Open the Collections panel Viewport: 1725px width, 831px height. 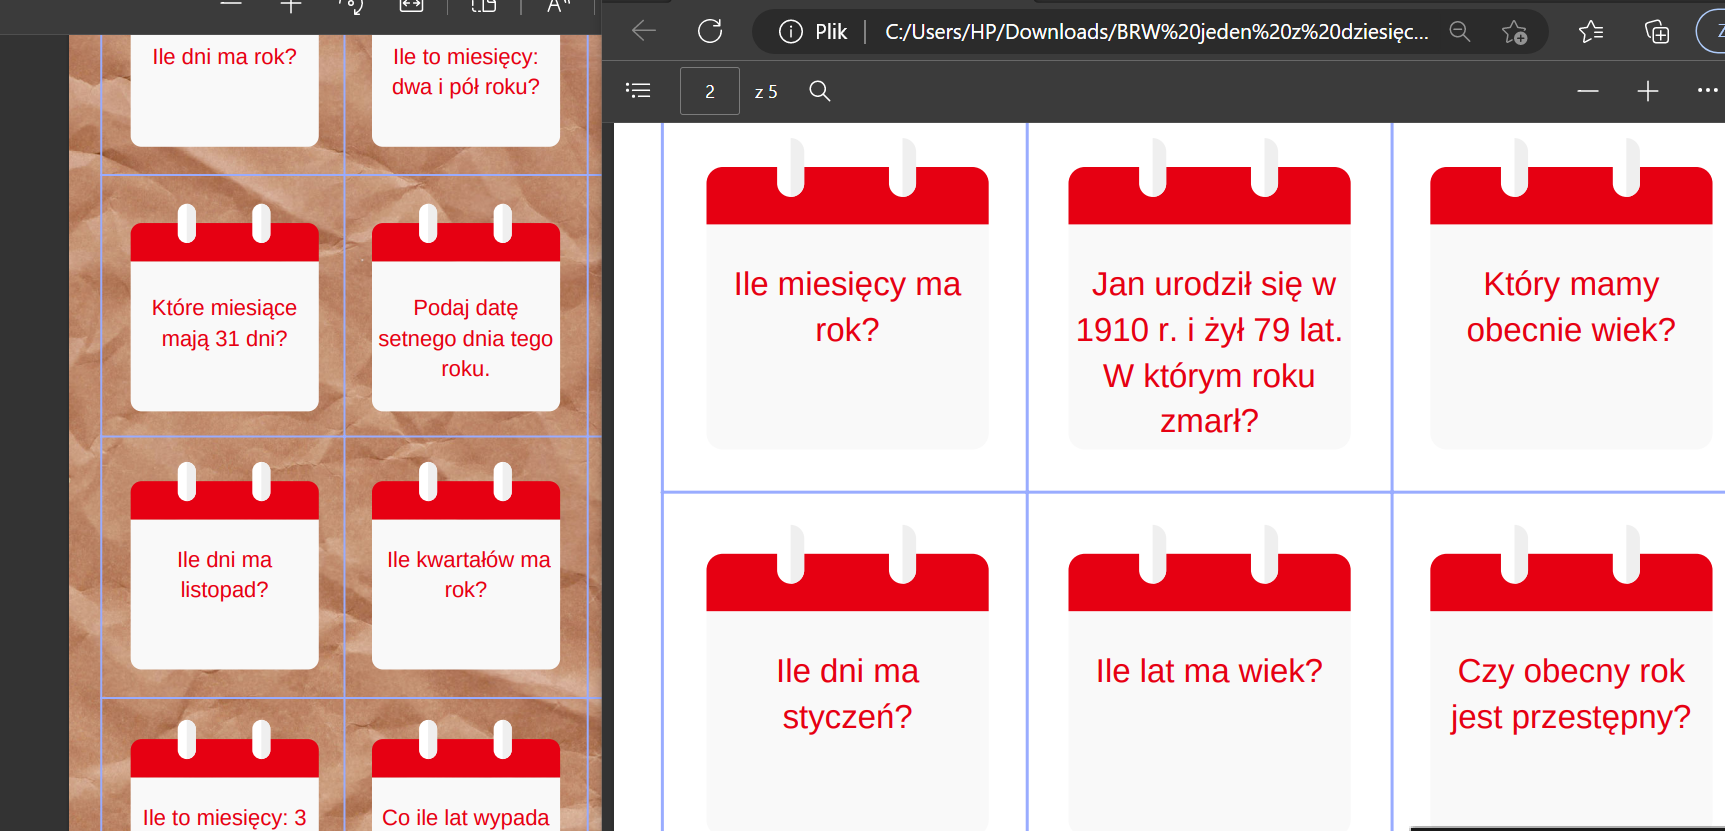[x=1656, y=32]
